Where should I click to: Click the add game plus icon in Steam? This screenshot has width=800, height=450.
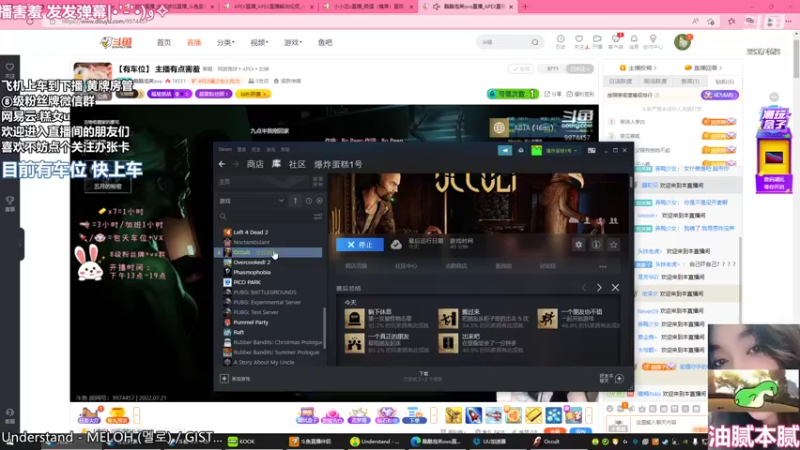224,379
